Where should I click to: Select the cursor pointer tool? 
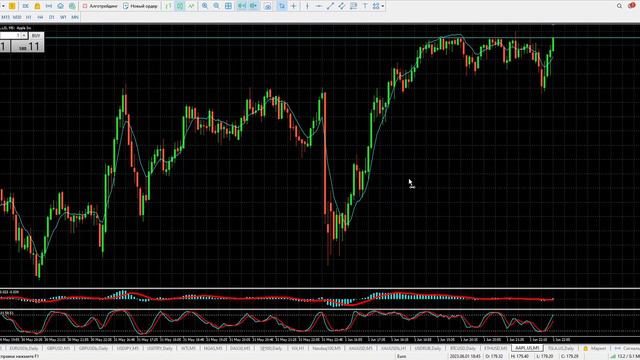click(x=282, y=6)
